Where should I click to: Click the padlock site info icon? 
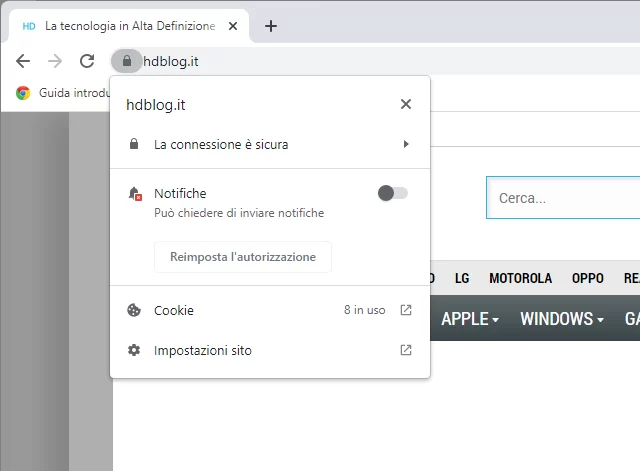[126, 61]
